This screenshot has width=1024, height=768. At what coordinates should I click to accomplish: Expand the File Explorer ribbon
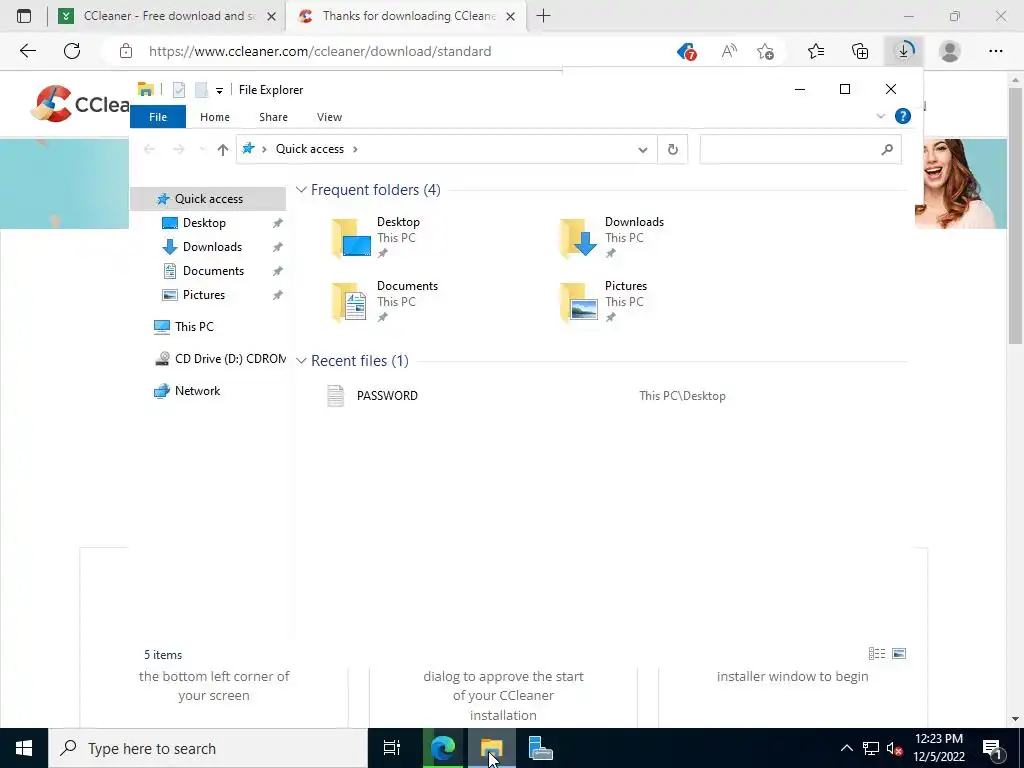[880, 116]
